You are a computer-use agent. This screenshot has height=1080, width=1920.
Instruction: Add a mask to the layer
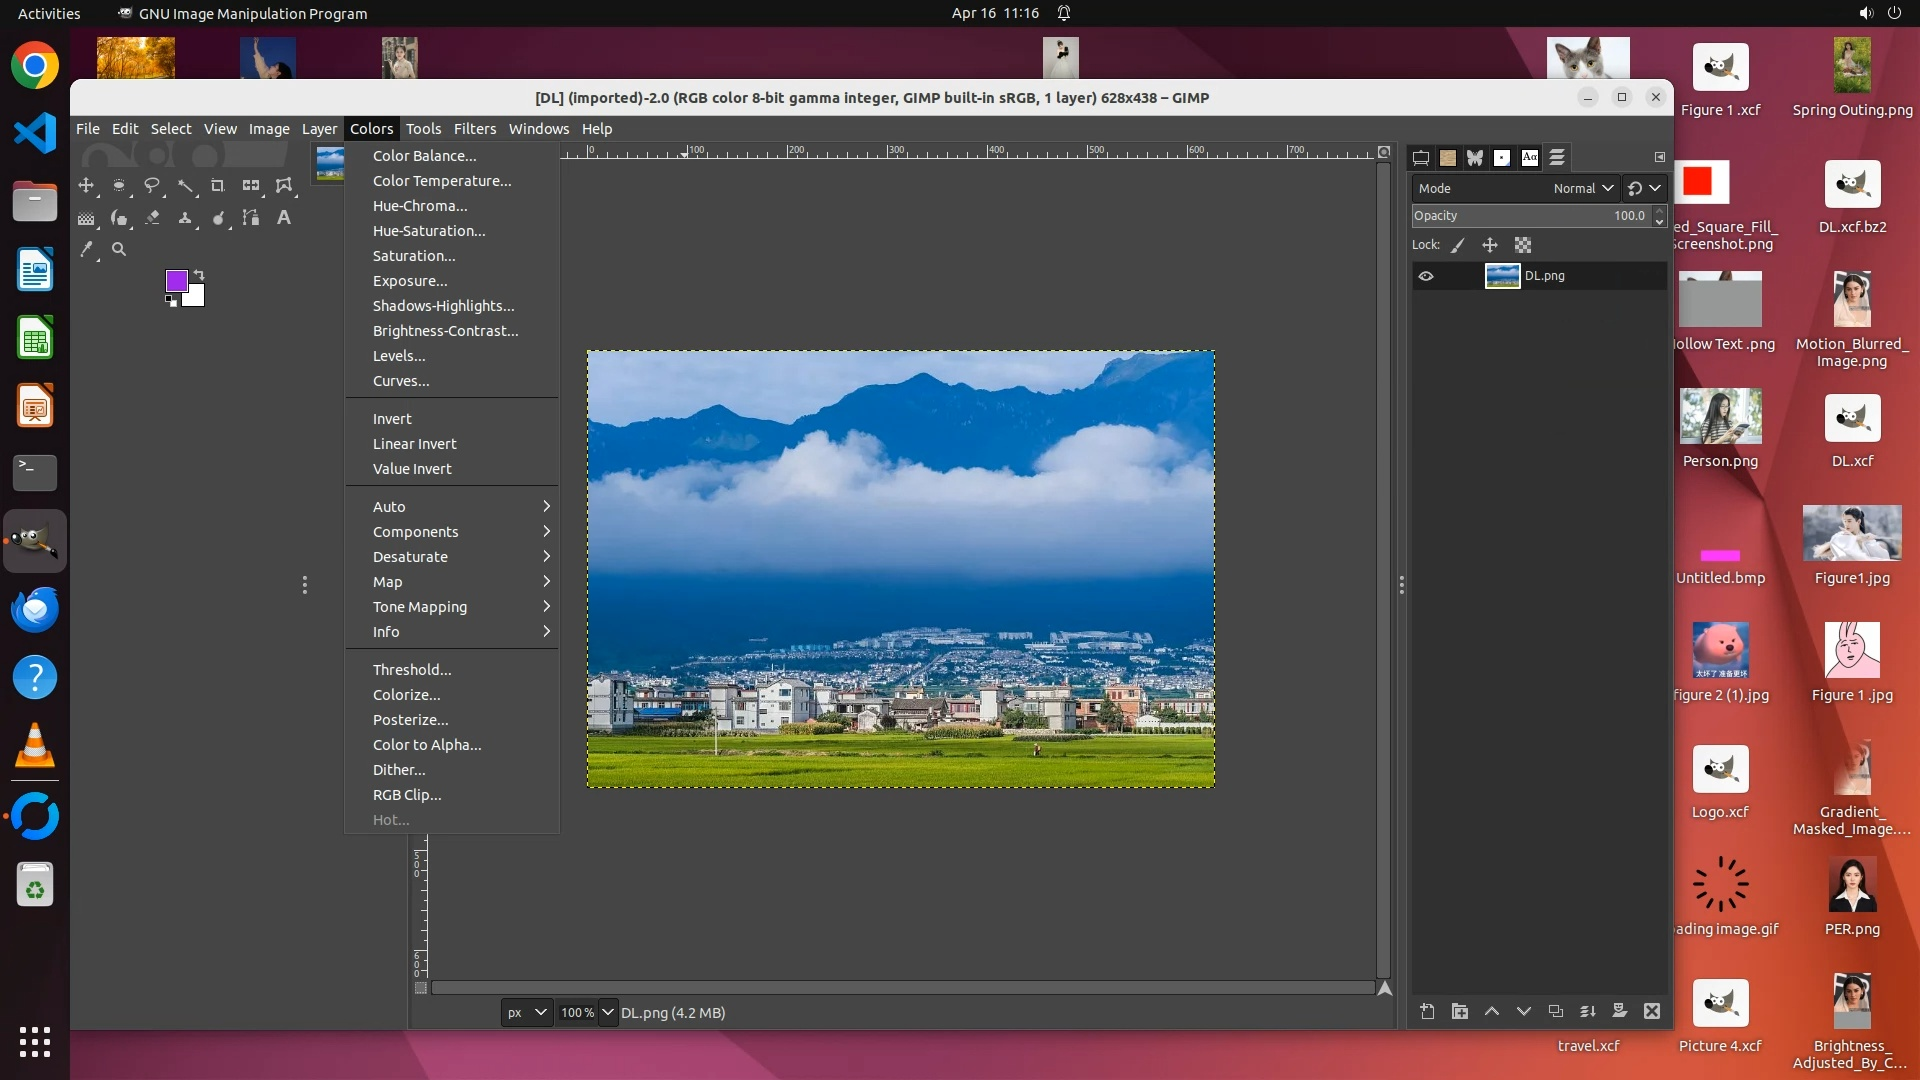(x=1620, y=1012)
